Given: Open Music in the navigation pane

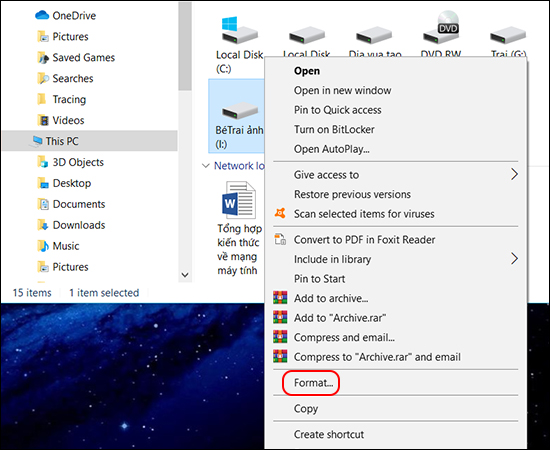Looking at the screenshot, I should click(66, 246).
